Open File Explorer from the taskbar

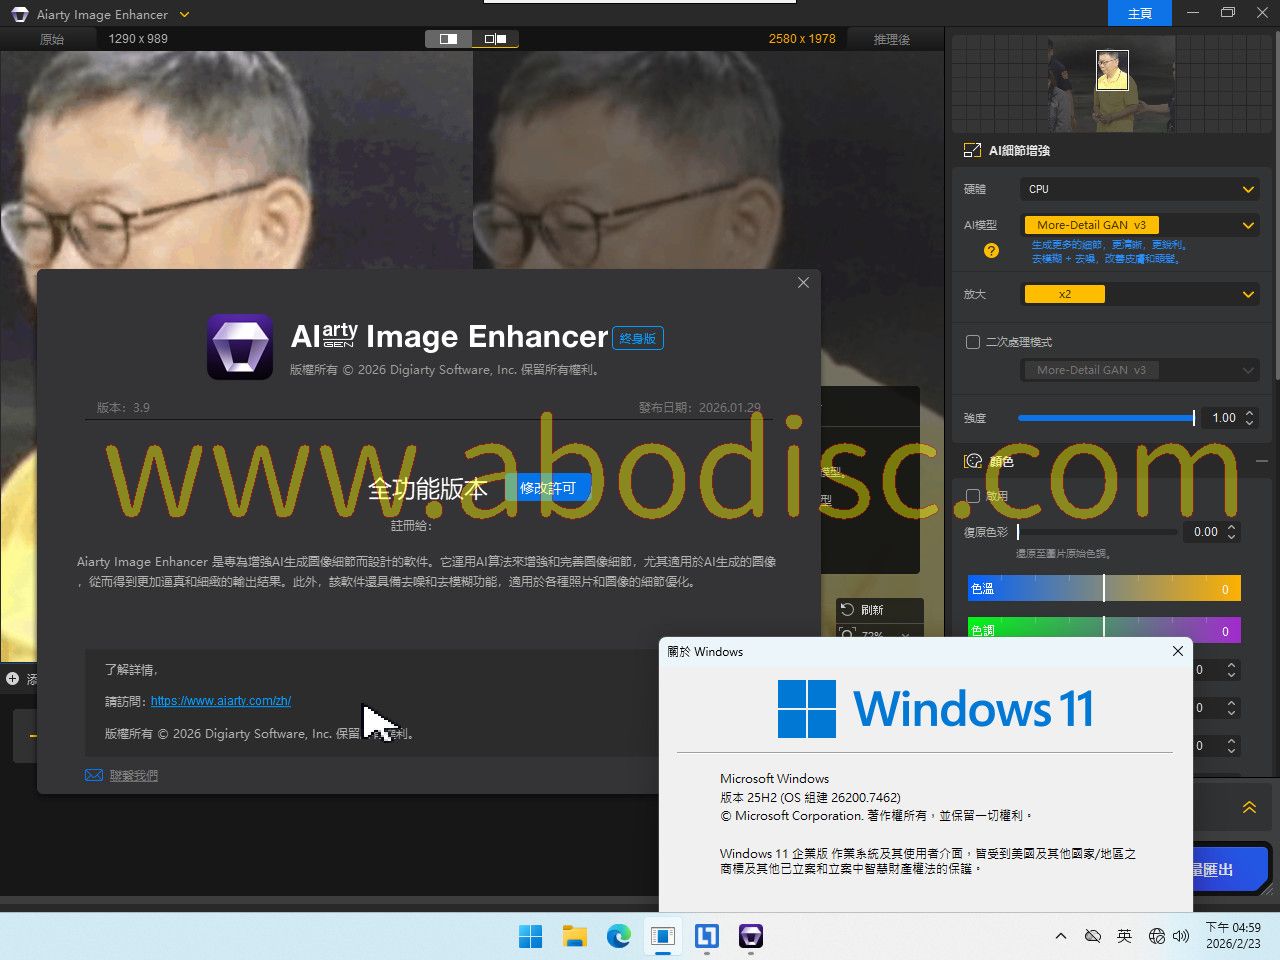[x=575, y=936]
